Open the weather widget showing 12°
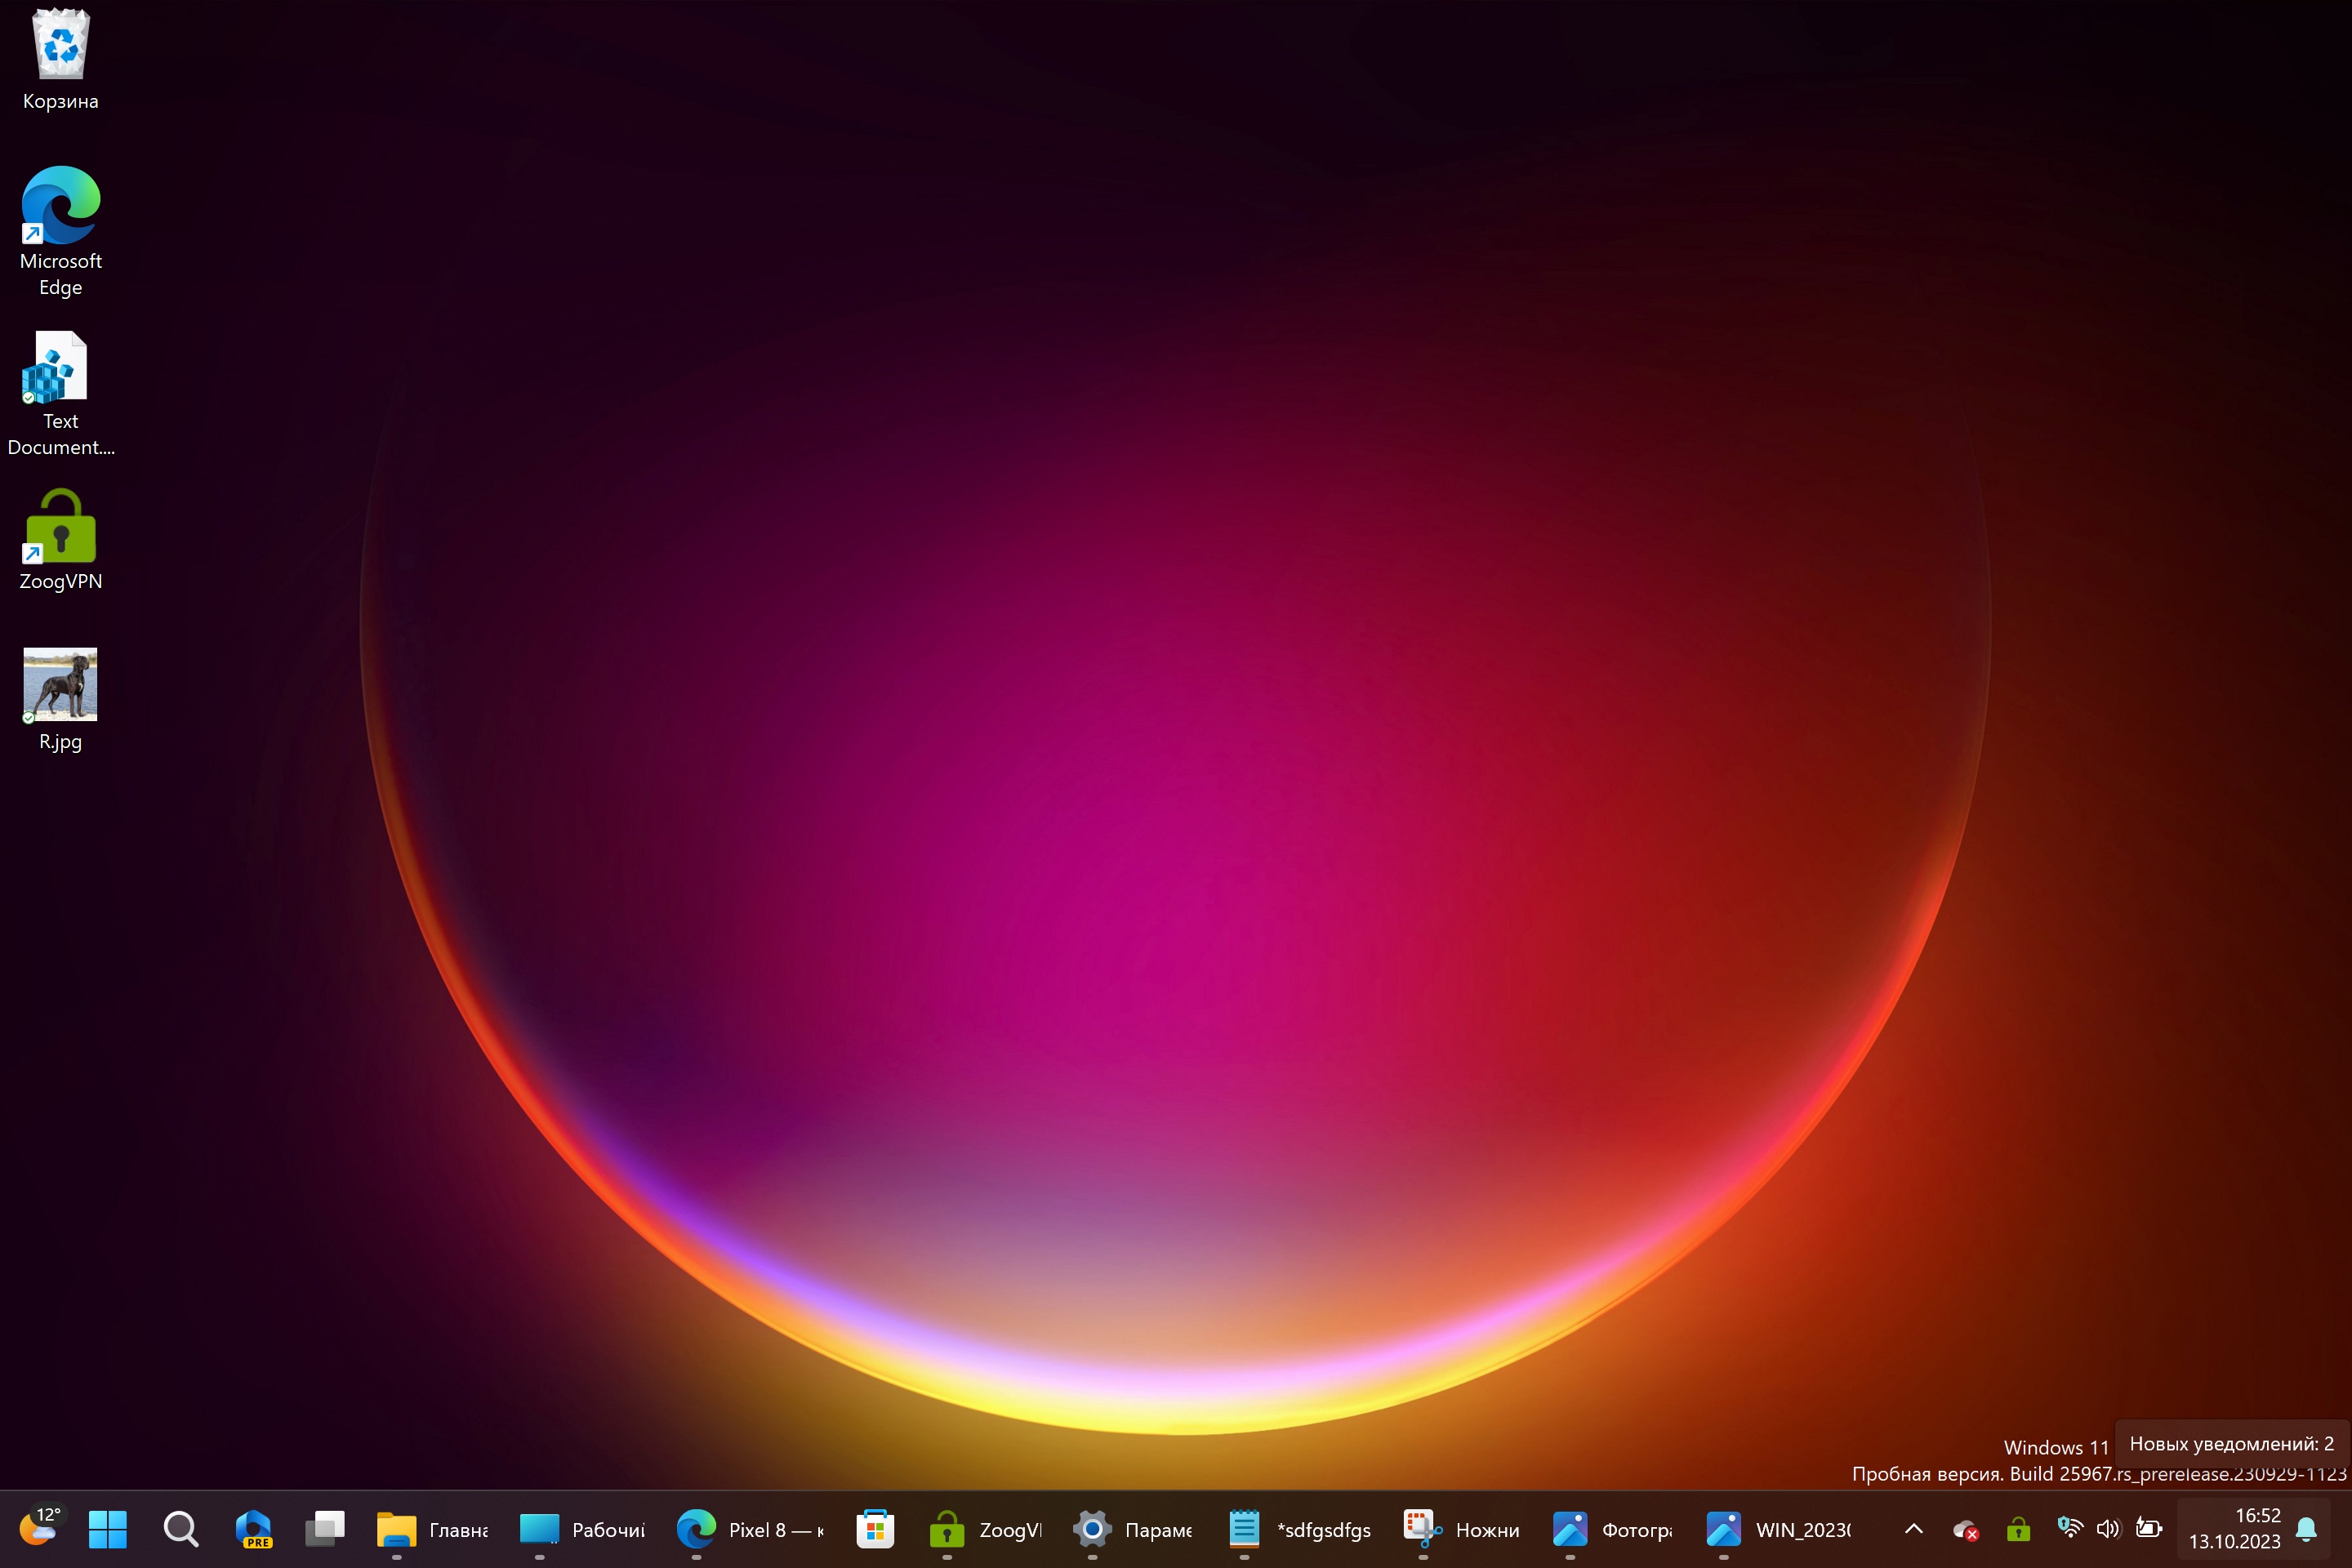This screenshot has height=1568, width=2352. tap(40, 1528)
